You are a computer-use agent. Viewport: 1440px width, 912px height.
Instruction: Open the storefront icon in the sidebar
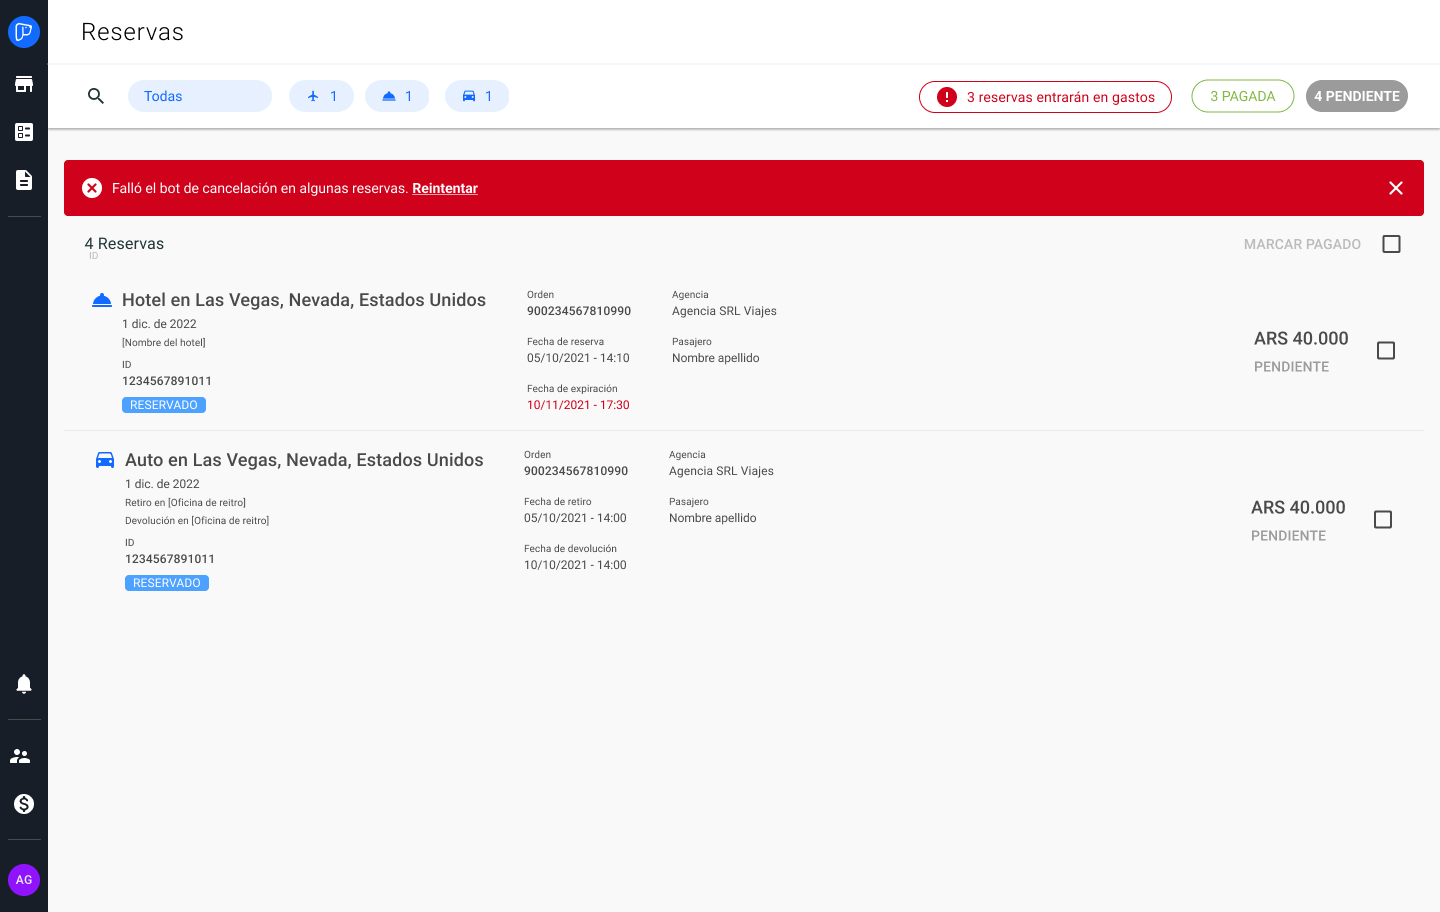pos(24,83)
